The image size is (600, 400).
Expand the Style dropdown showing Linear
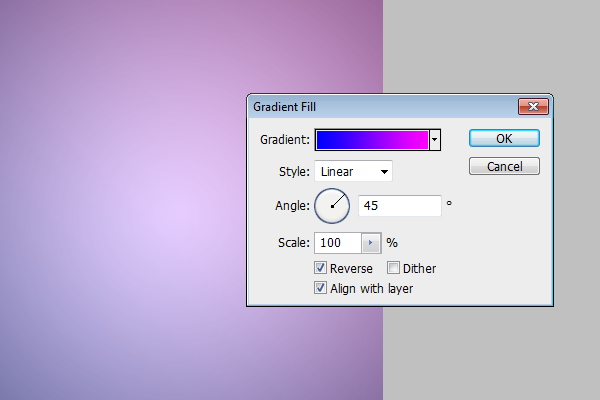[353, 172]
